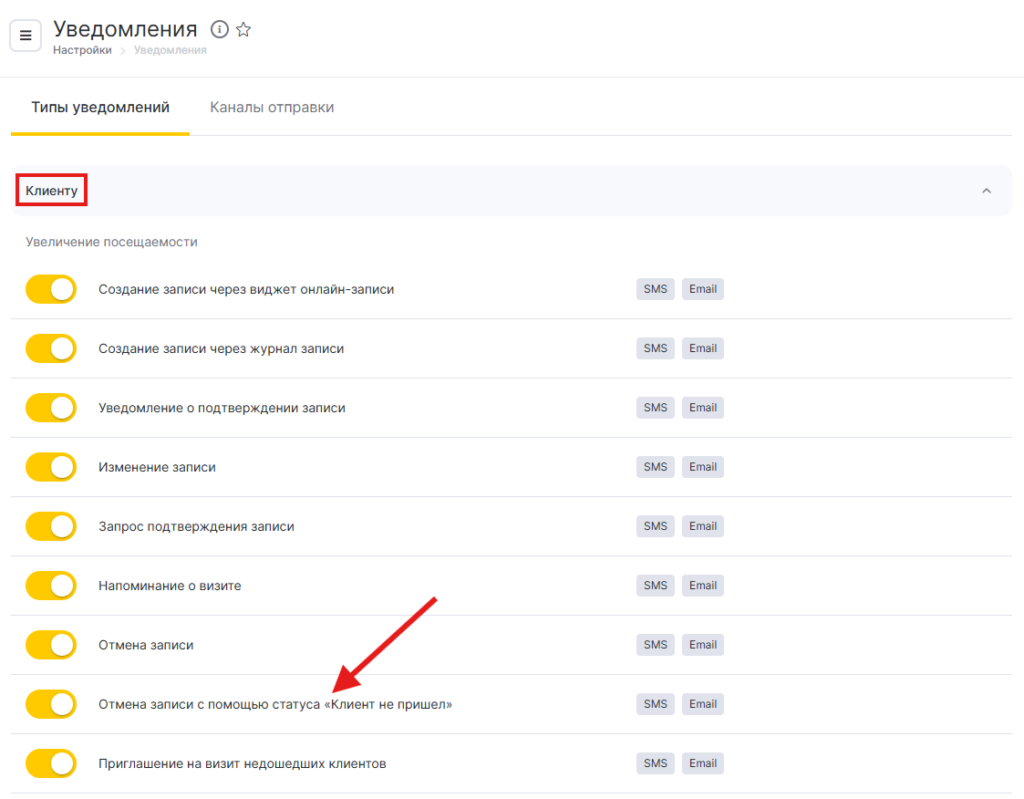The width and height of the screenshot is (1024, 799).
Task: Select the Типы уведомлений tab
Action: [100, 108]
